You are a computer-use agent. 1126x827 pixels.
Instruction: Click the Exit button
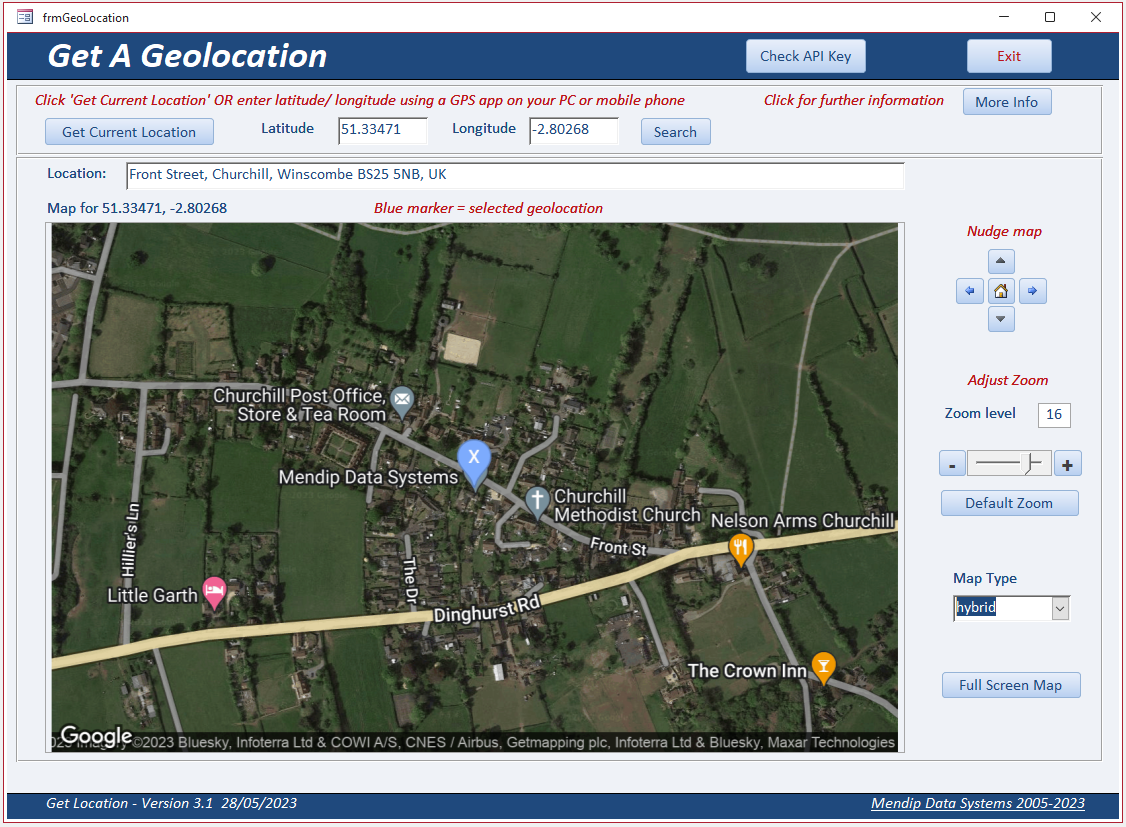[x=1009, y=56]
